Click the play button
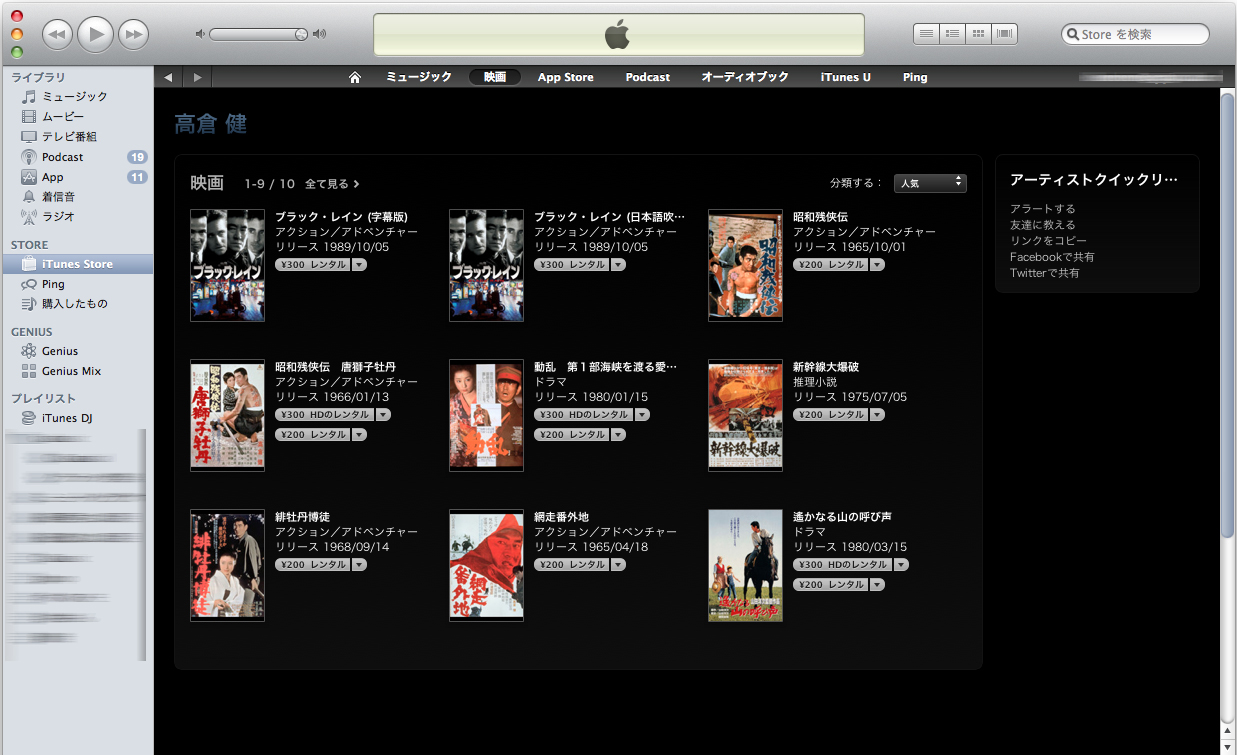This screenshot has width=1237, height=755. tap(95, 34)
